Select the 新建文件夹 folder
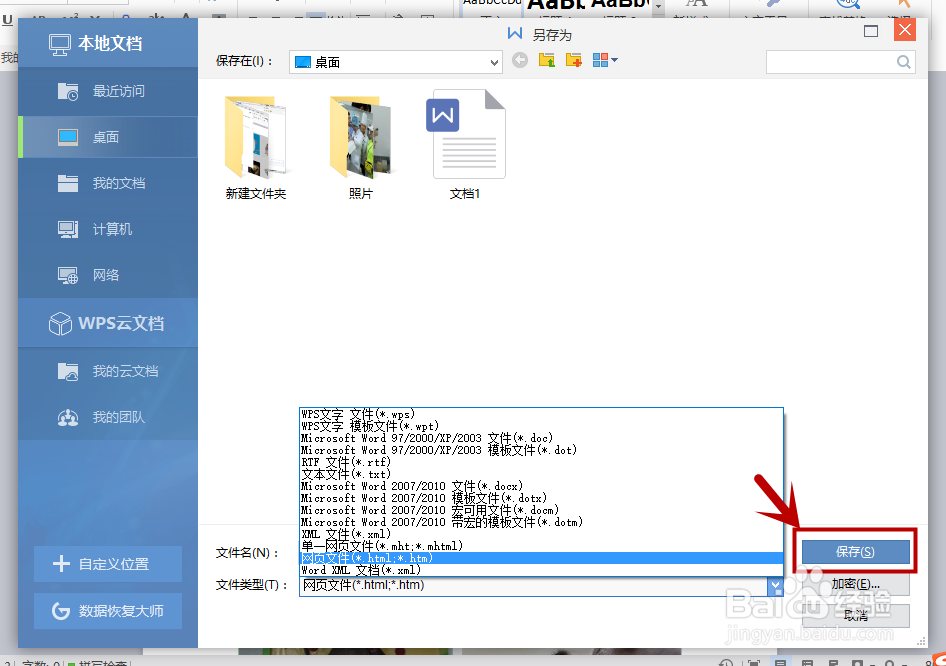946x666 pixels. coord(256,147)
